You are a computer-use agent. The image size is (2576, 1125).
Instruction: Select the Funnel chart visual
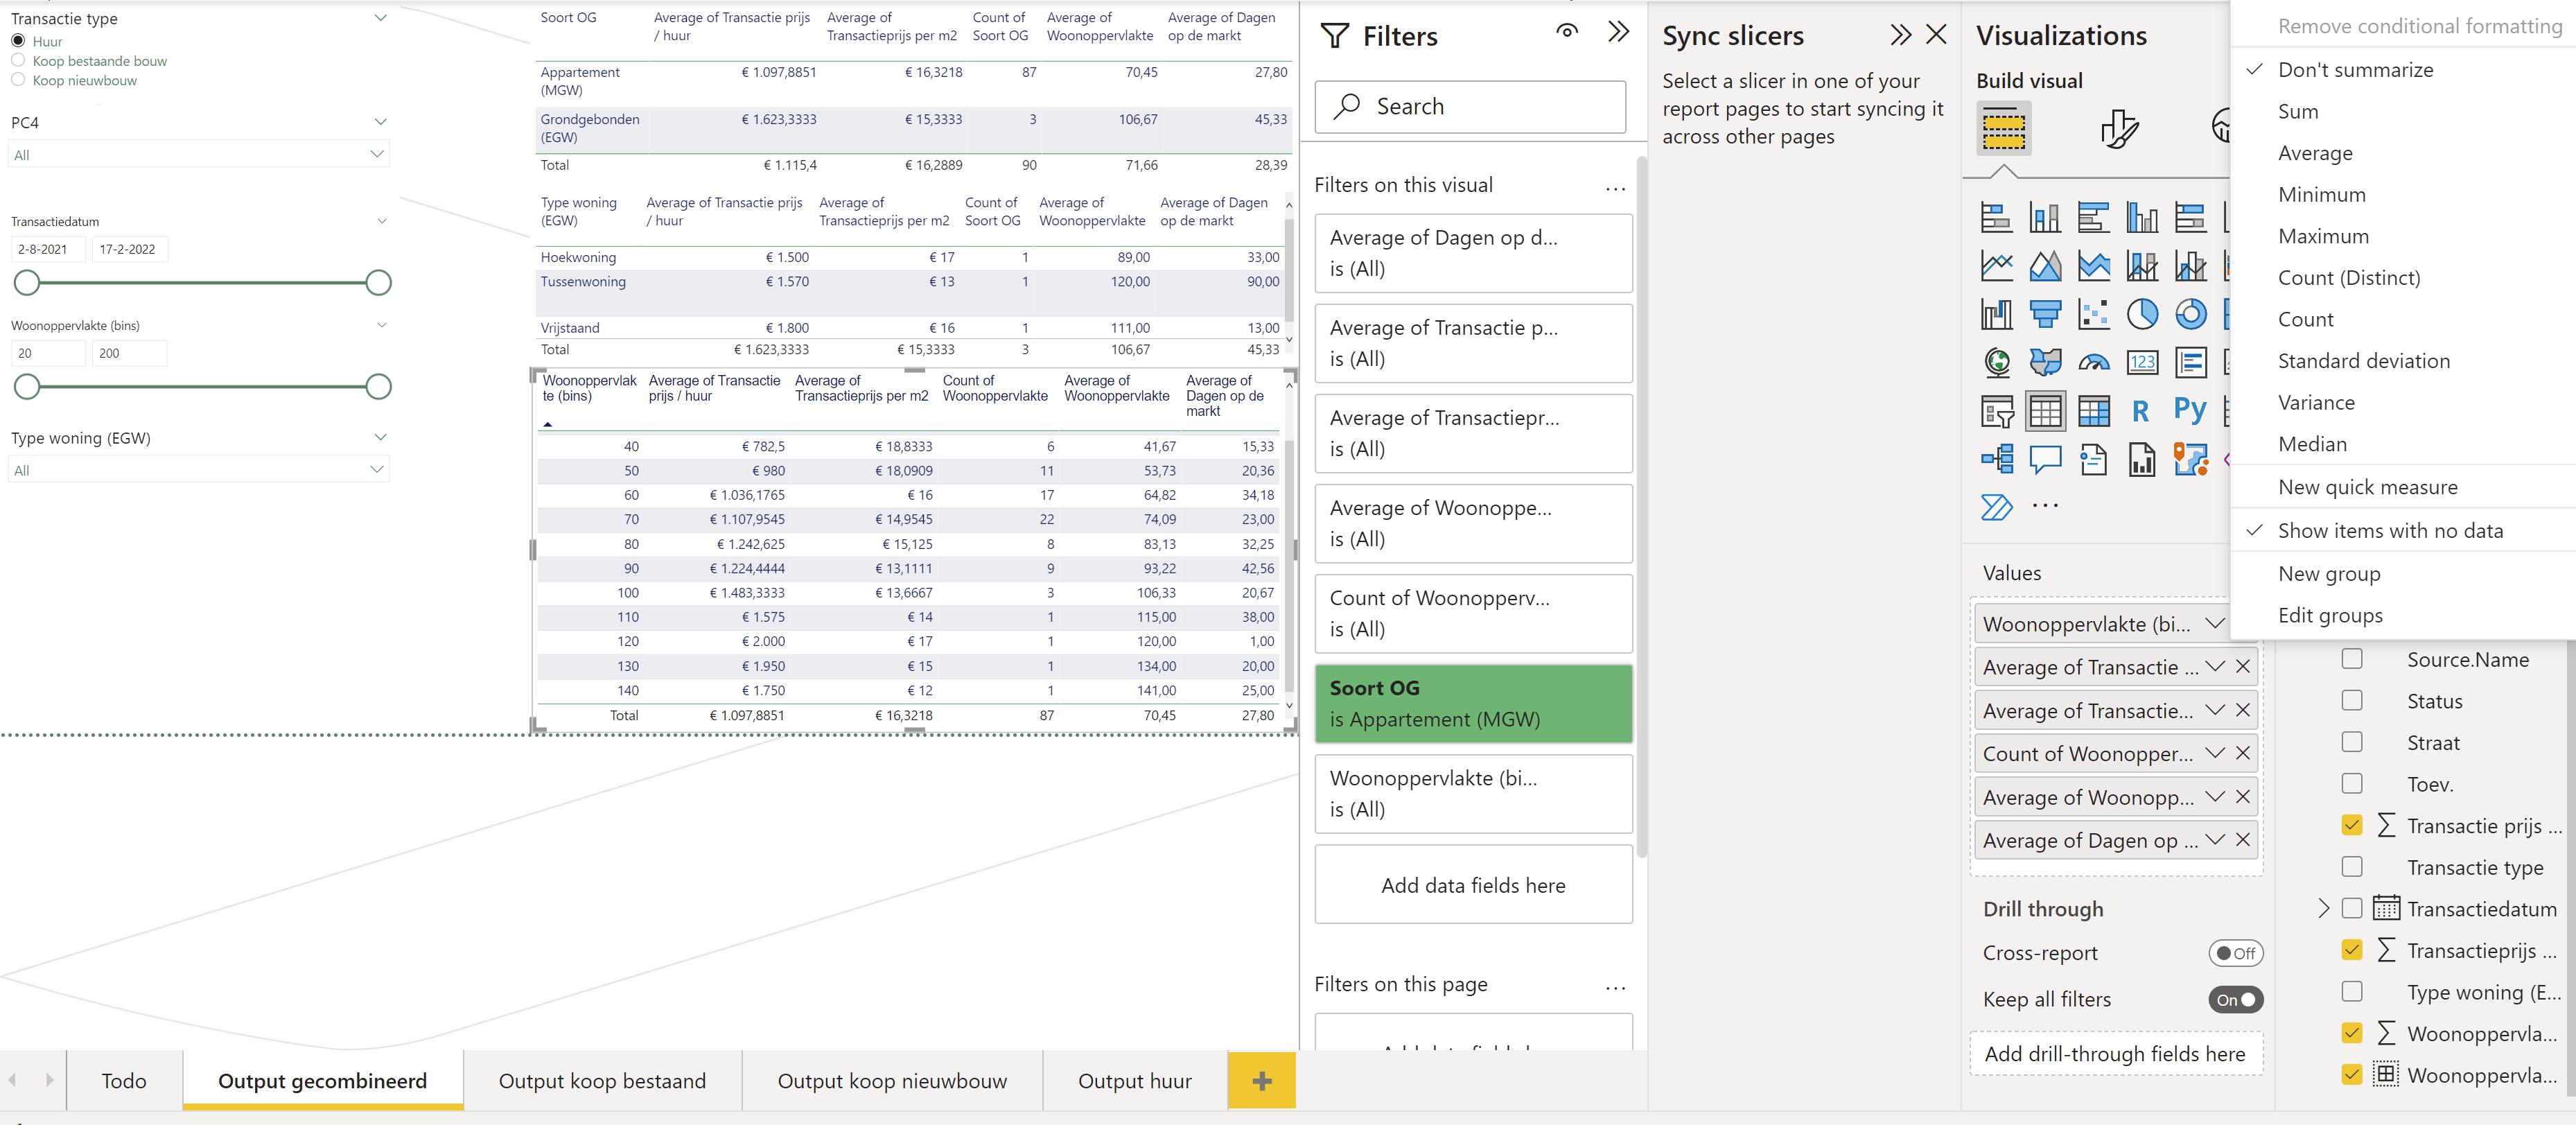(2045, 314)
